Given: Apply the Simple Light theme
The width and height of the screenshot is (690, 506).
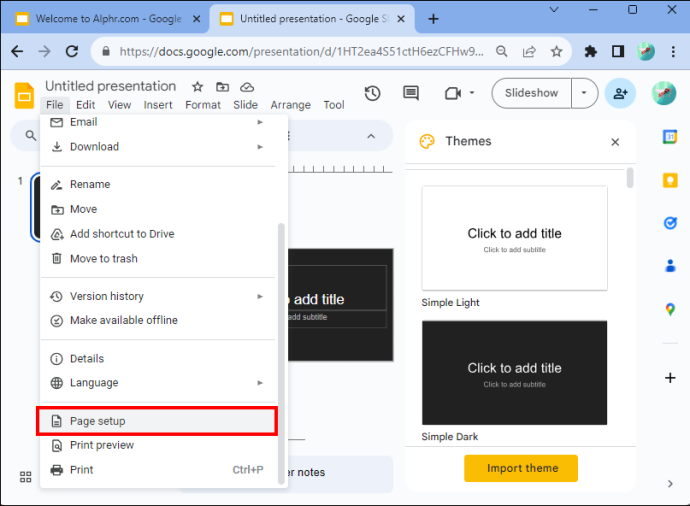Looking at the screenshot, I should coord(514,238).
